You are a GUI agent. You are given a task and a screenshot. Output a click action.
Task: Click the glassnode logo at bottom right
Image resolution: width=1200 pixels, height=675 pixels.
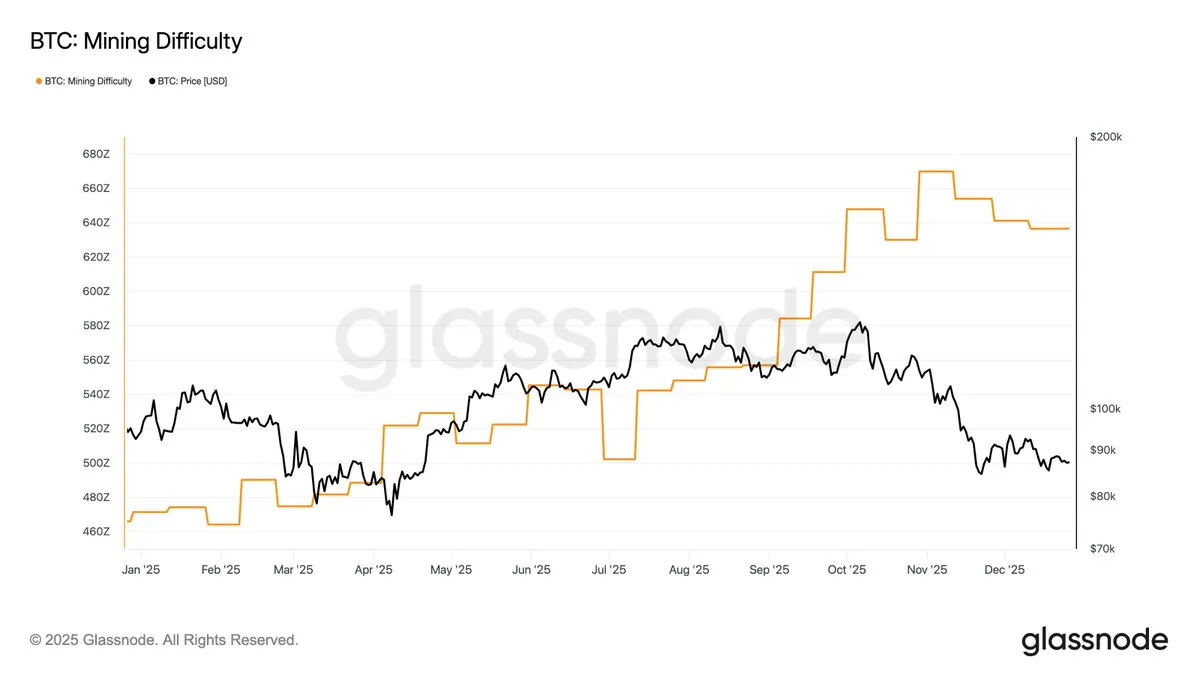pos(1094,640)
